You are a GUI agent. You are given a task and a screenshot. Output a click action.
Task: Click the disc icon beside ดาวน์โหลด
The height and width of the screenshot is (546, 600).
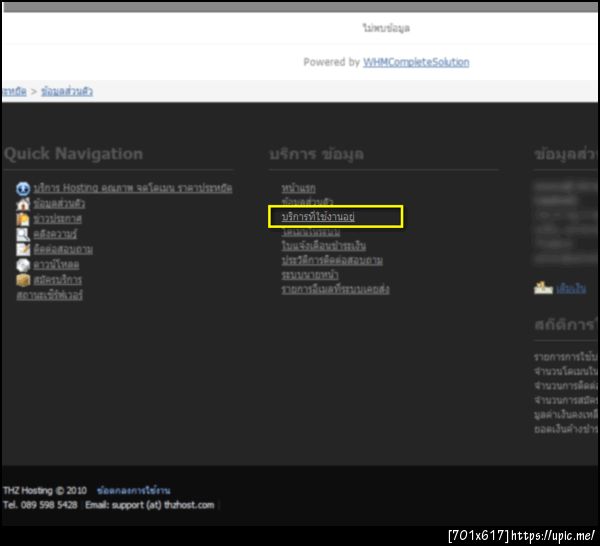point(23,265)
